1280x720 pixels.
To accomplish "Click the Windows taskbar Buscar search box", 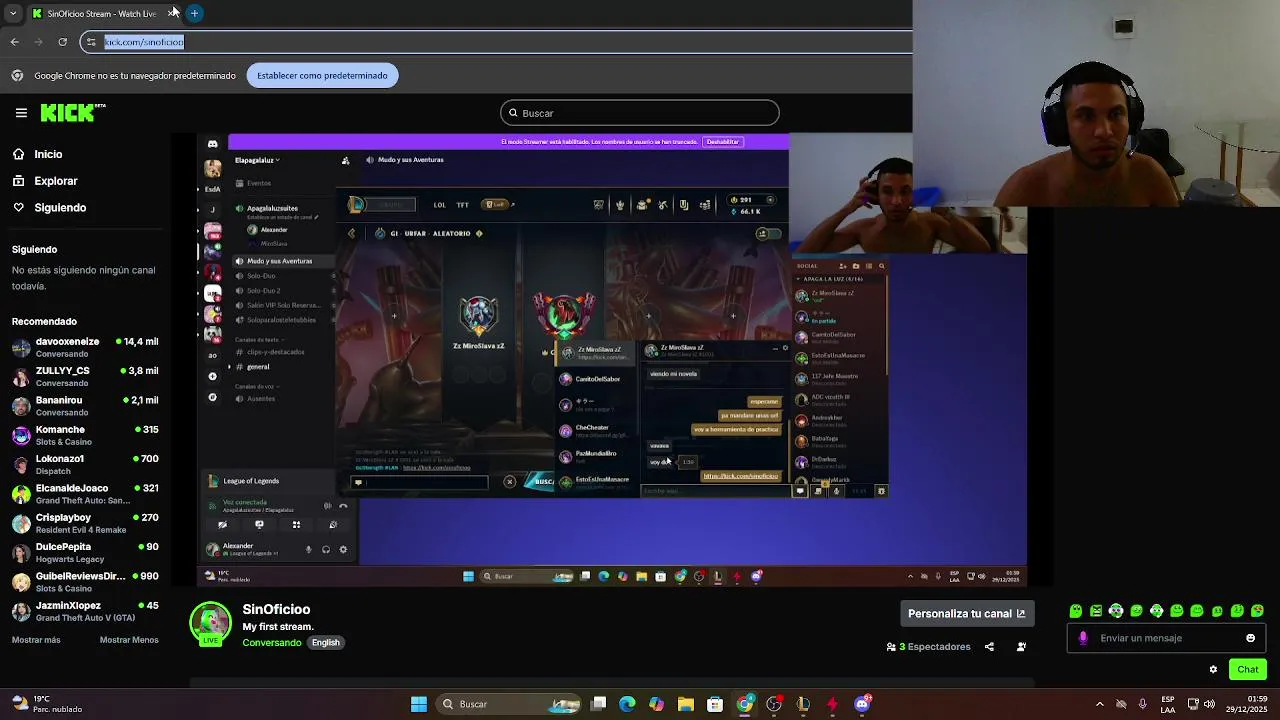I will tap(510, 704).
